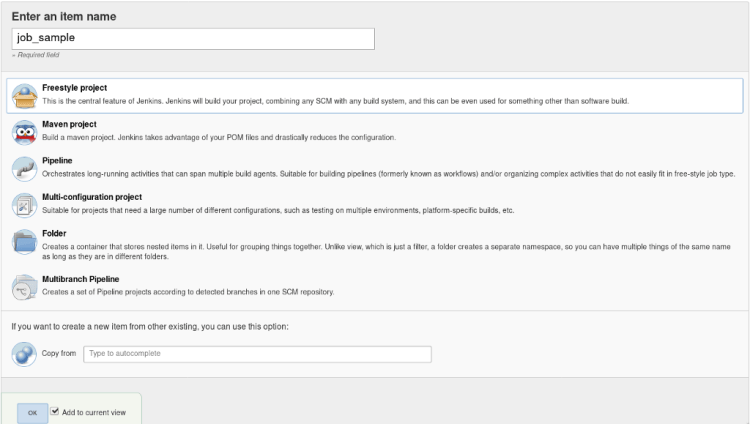Click the Freestyle project icon
This screenshot has width=750, height=424.
(x=24, y=95)
